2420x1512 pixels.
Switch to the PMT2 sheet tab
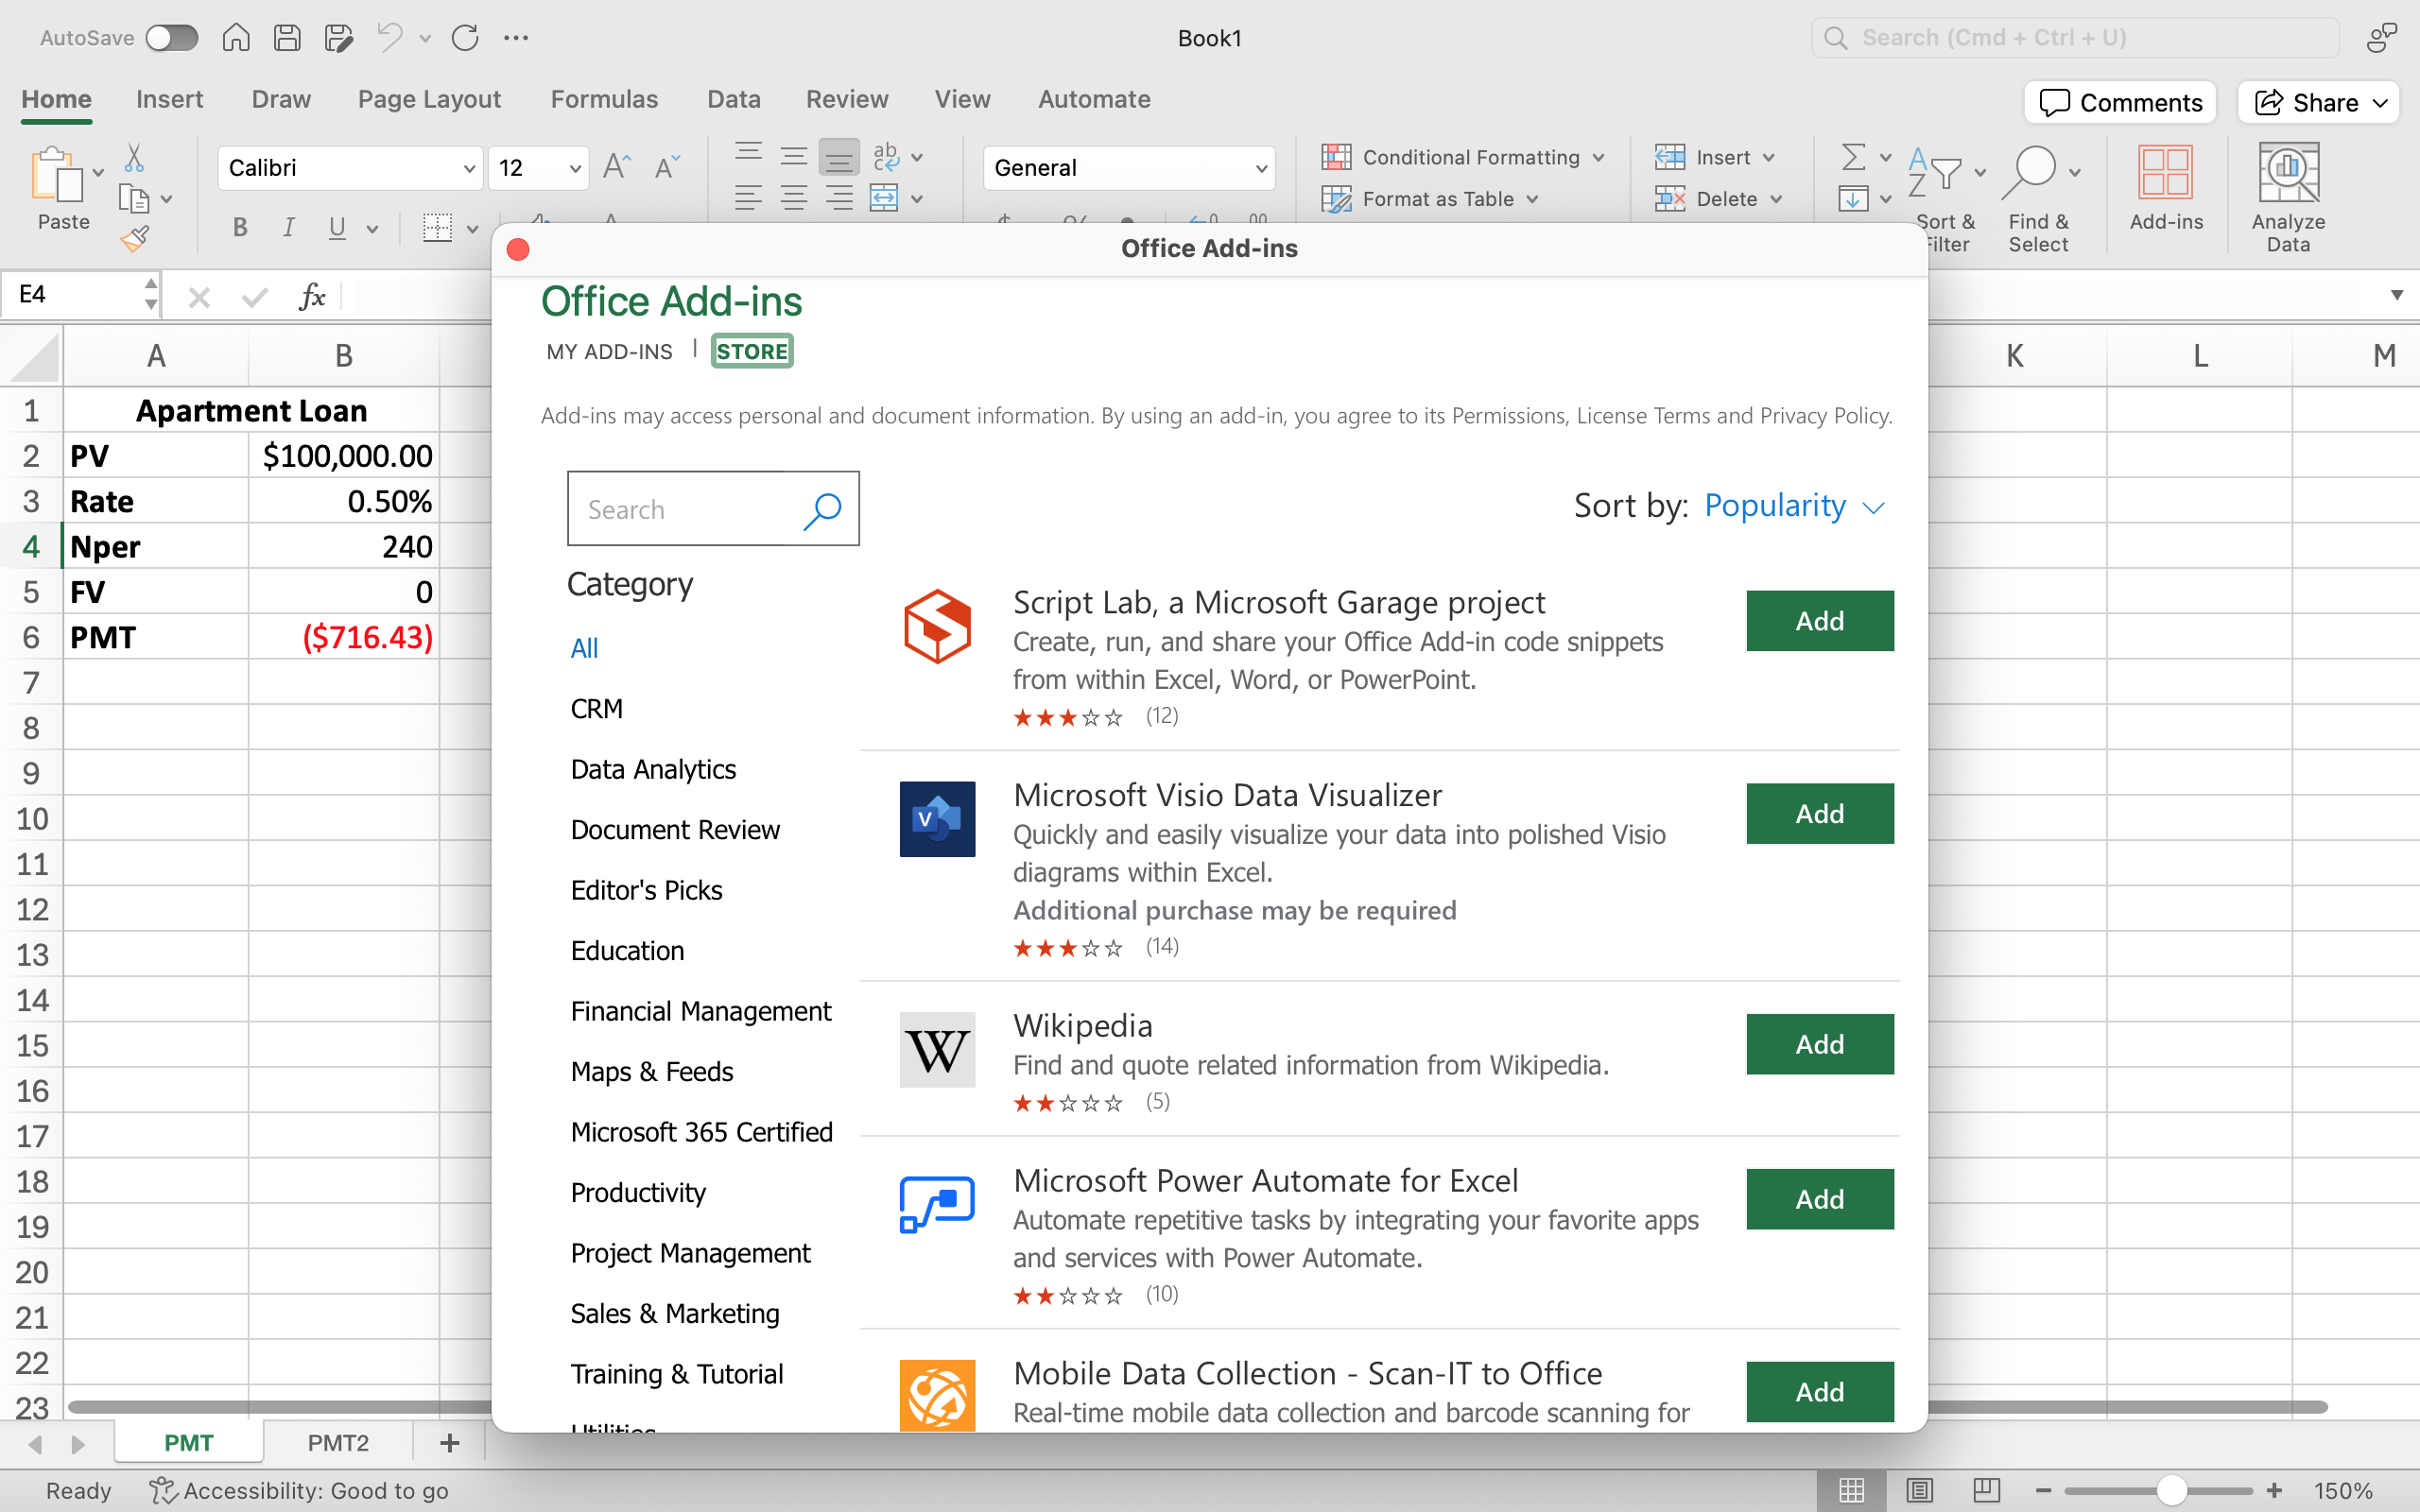pyautogui.click(x=338, y=1442)
